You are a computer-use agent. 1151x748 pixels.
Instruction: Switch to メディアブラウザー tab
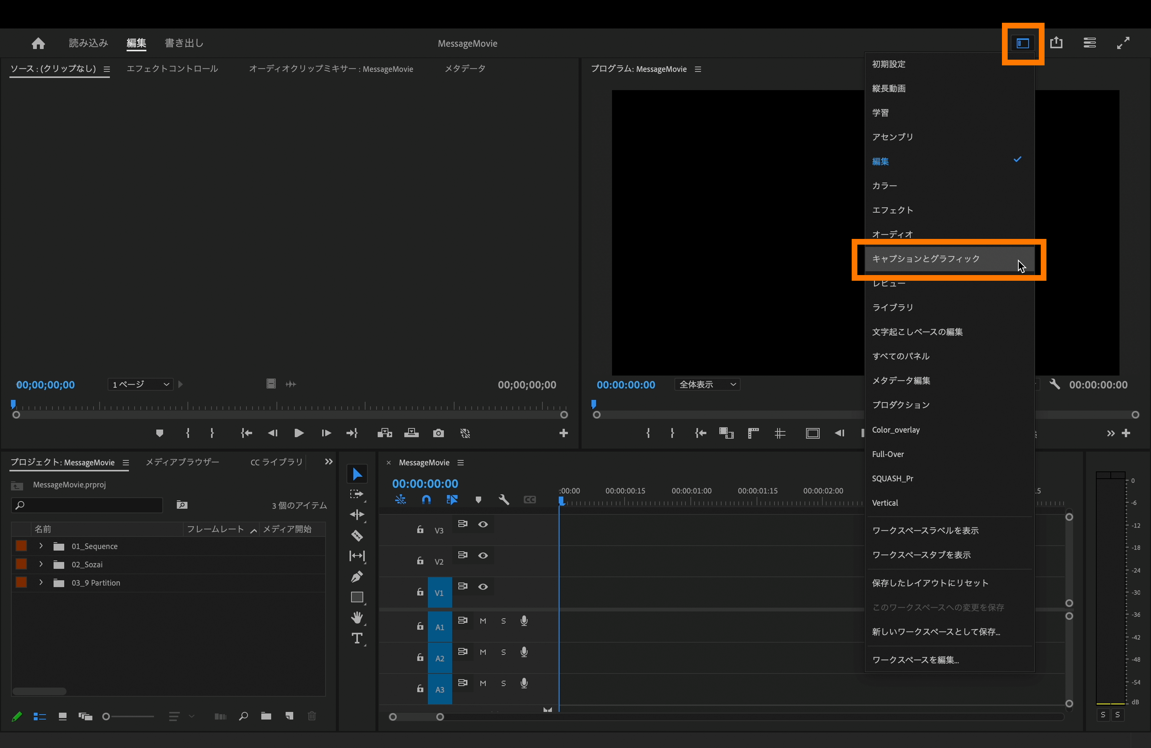tap(182, 462)
